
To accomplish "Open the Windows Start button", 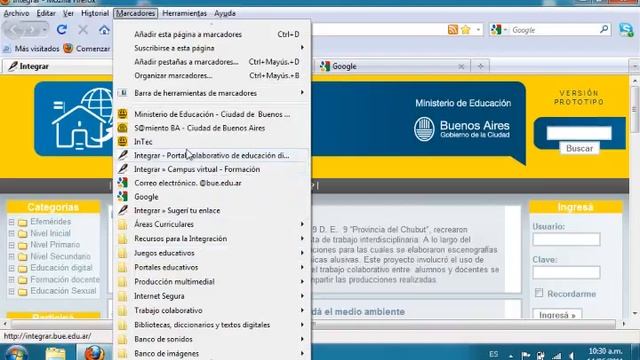I will (x=17, y=353).
